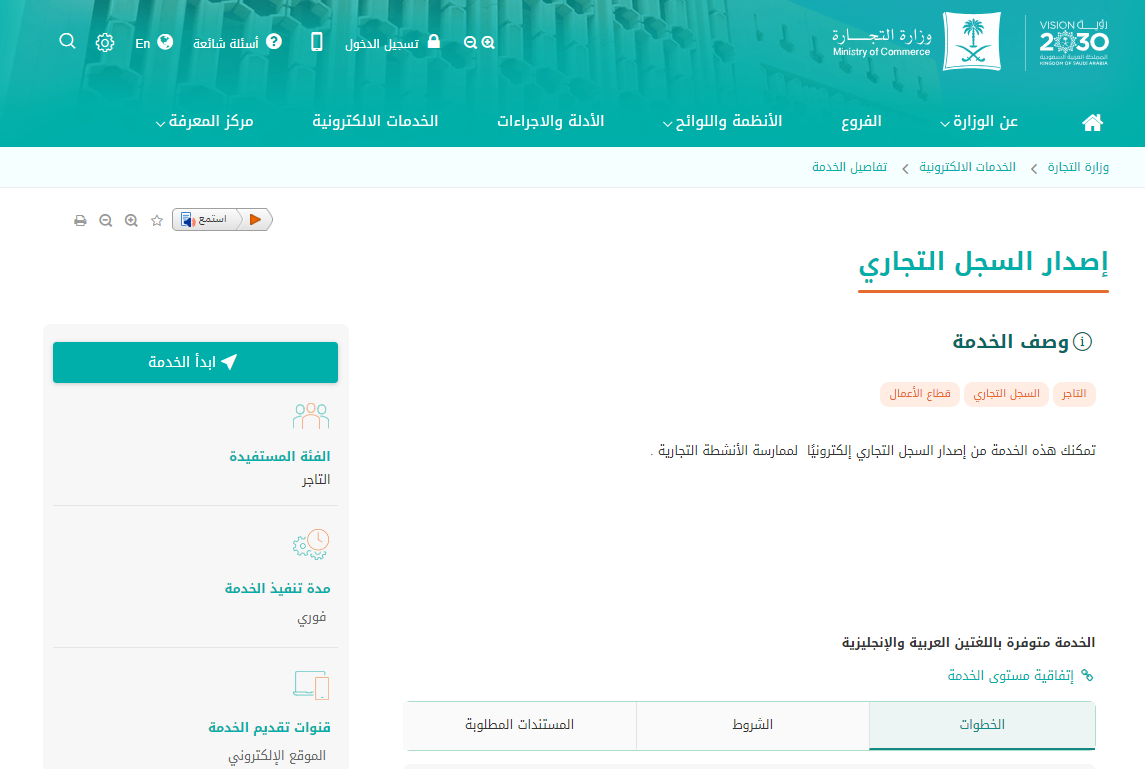Image resolution: width=1145 pixels, height=769 pixels.
Task: Open الخدمات الالكترونية in the breadcrumb
Action: tap(967, 167)
